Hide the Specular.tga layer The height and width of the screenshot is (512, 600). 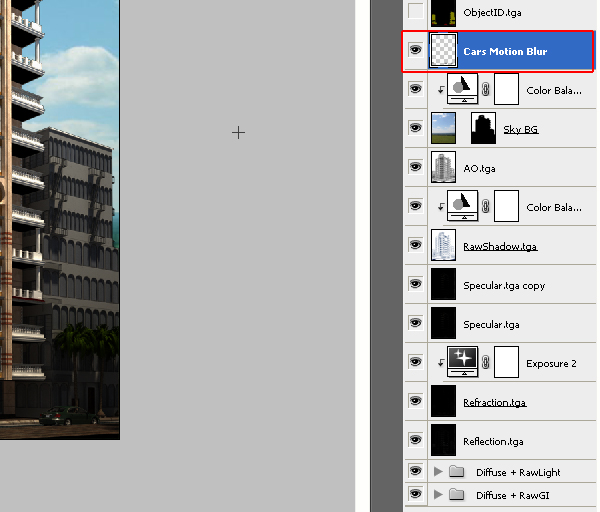coord(416,323)
